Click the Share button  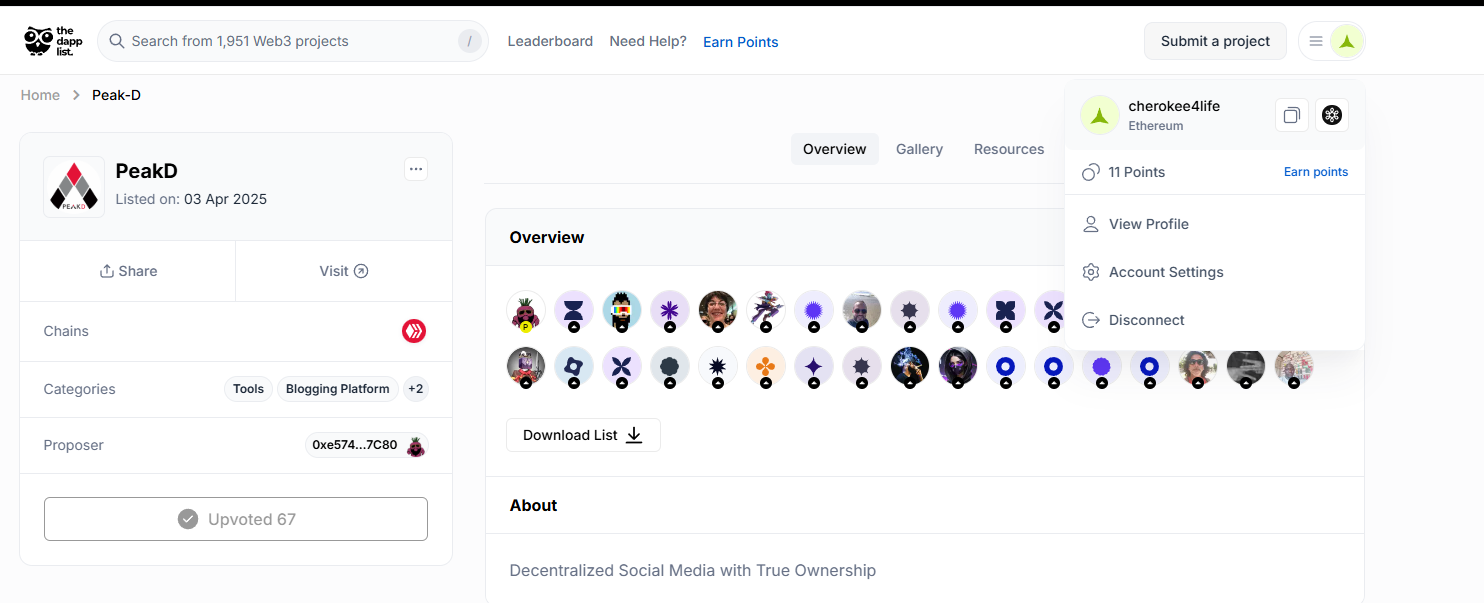128,271
